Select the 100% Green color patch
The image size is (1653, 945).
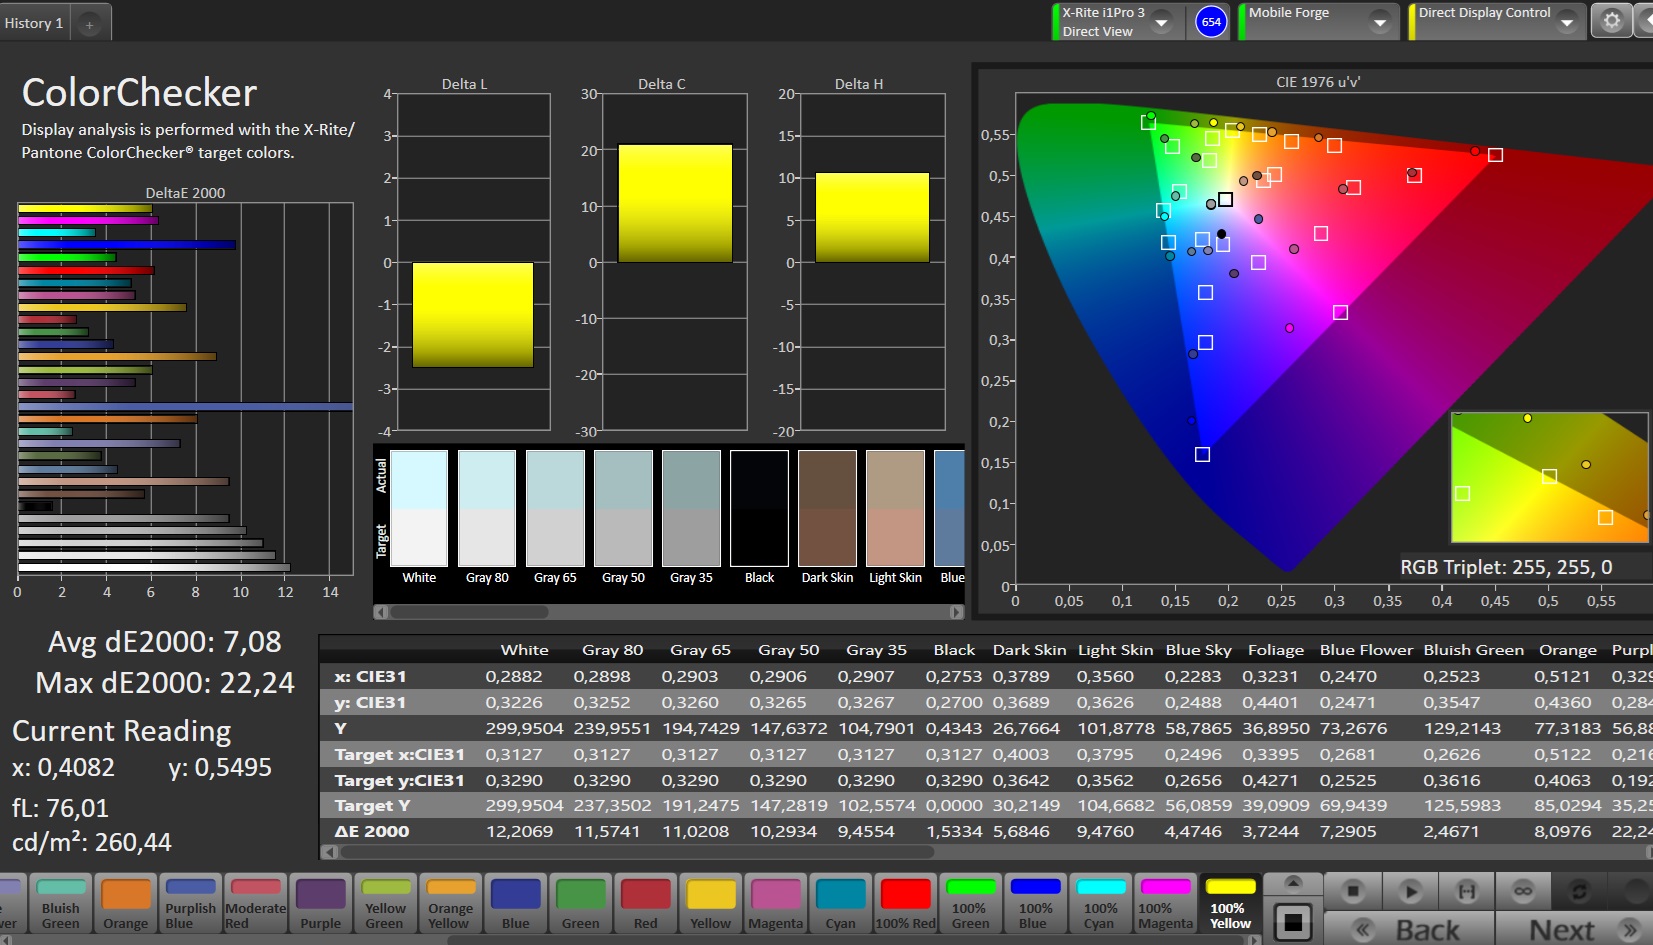(x=970, y=904)
